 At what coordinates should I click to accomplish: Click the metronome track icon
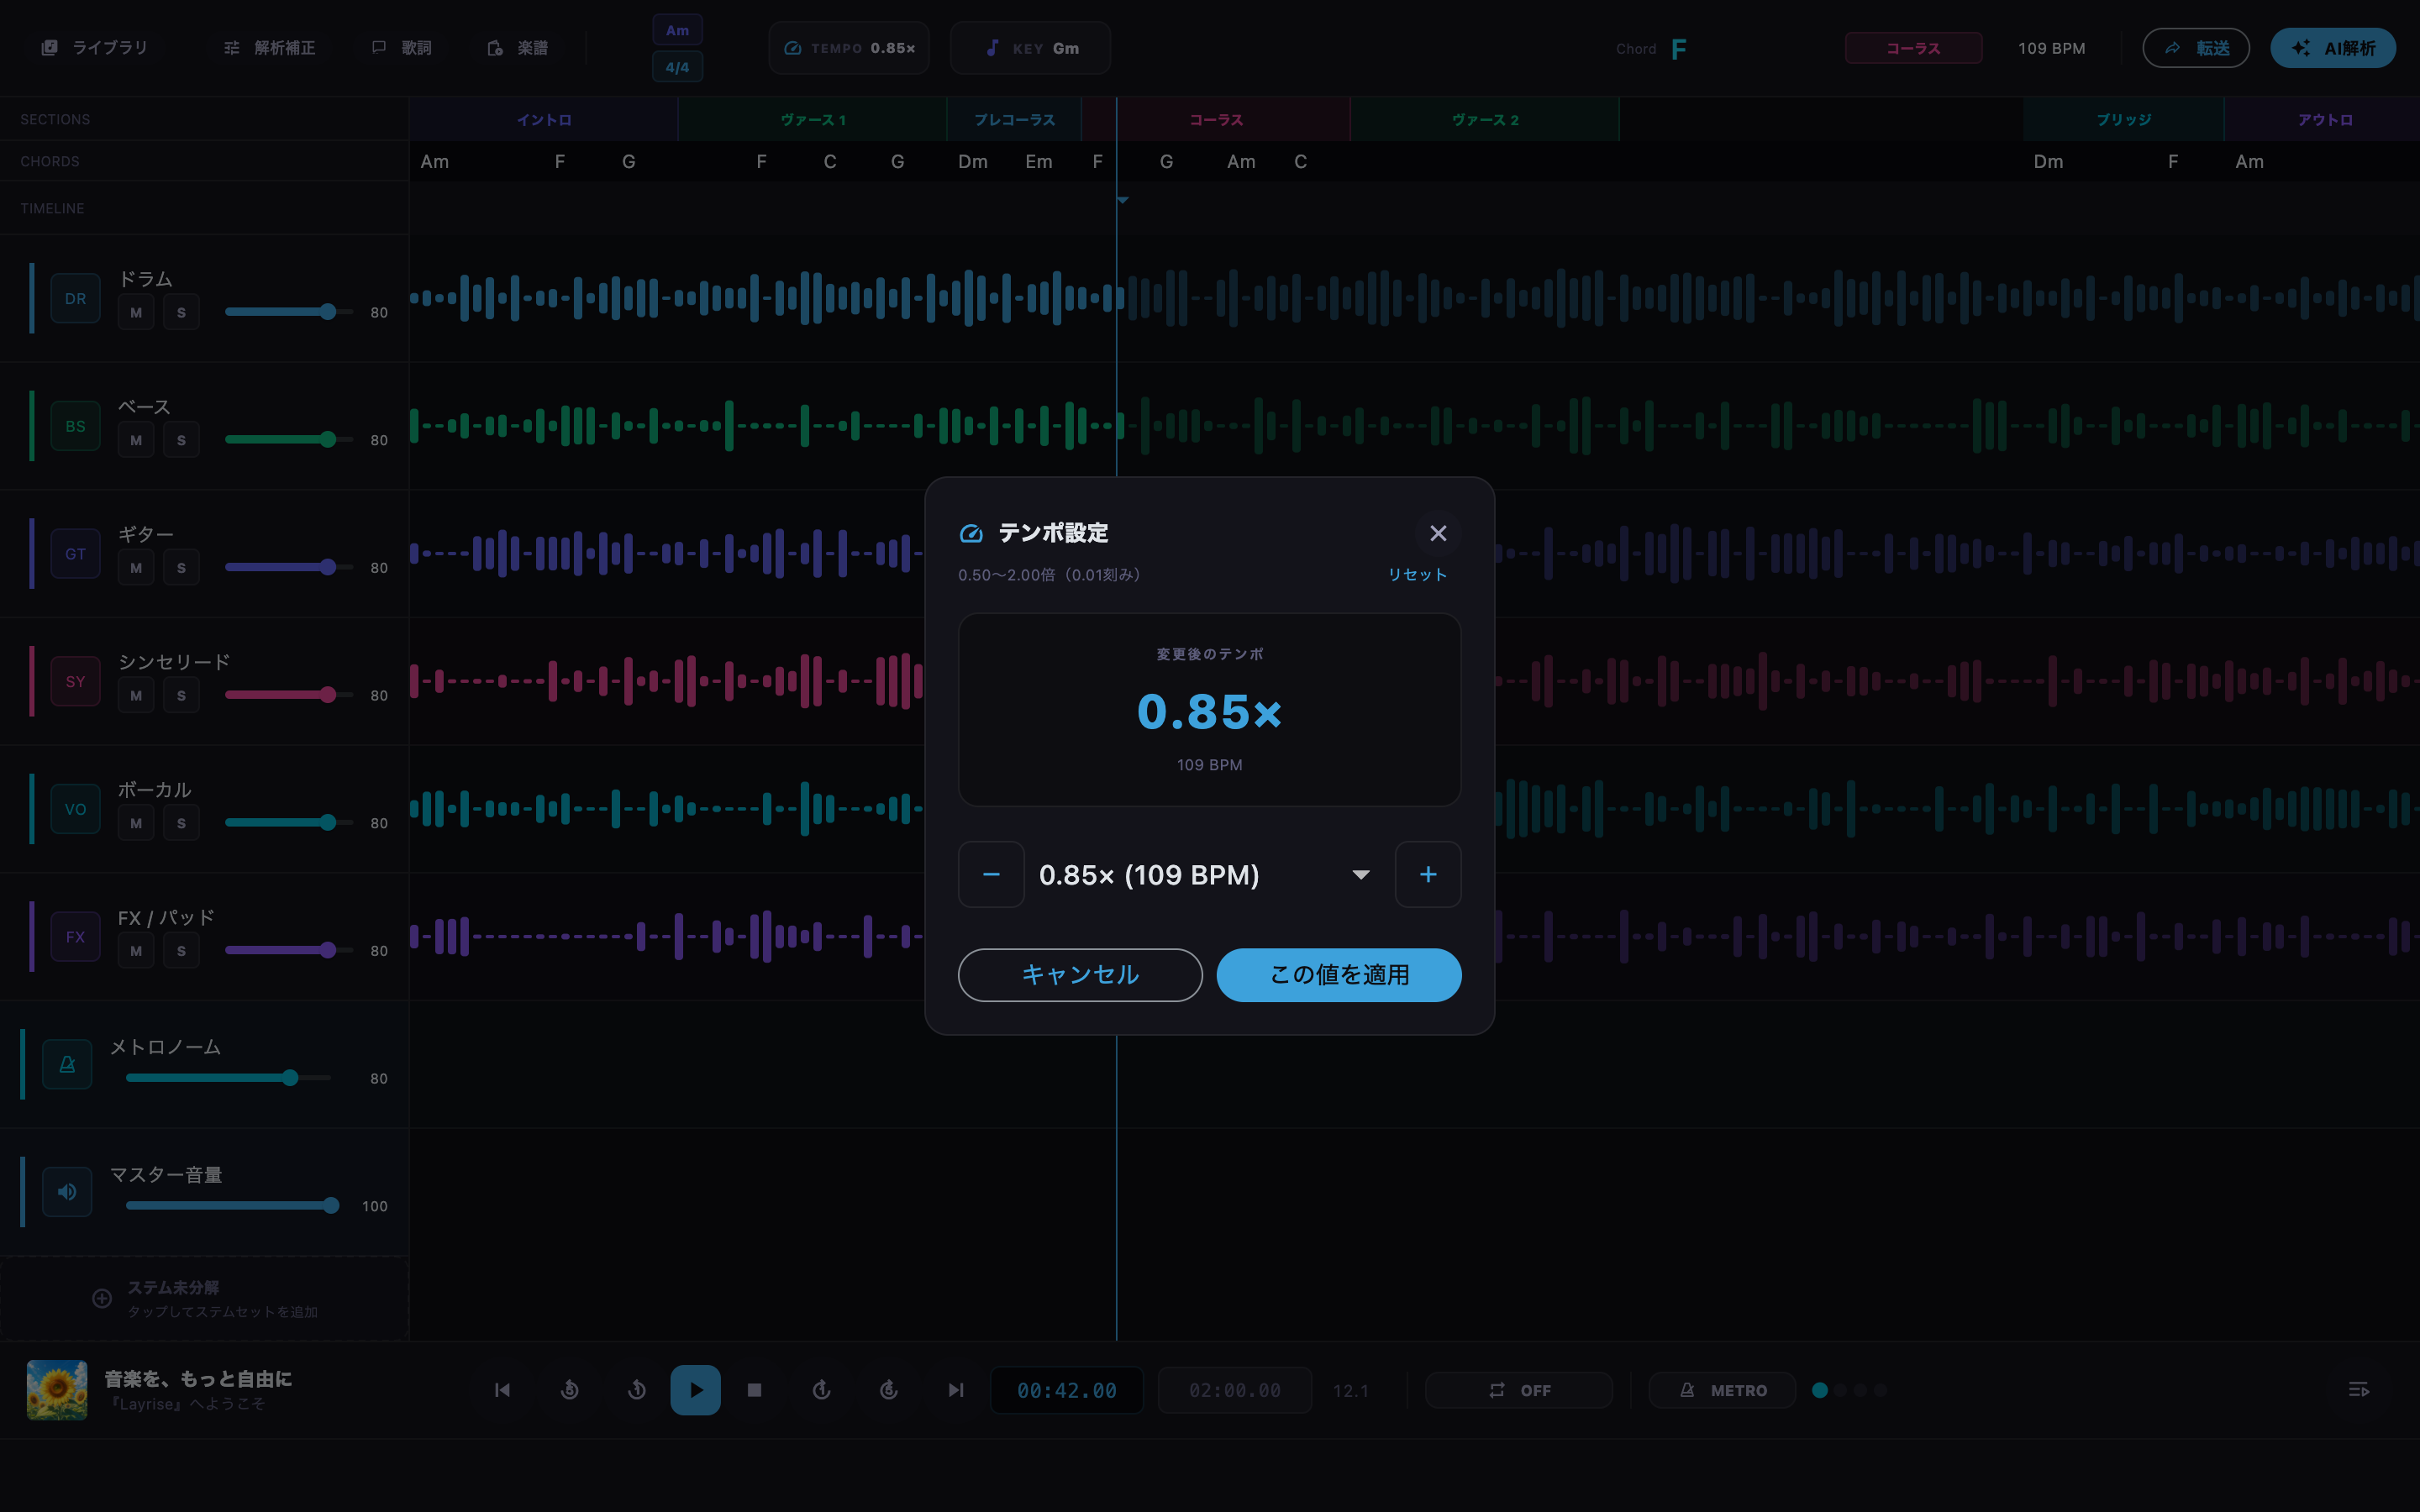(x=67, y=1064)
